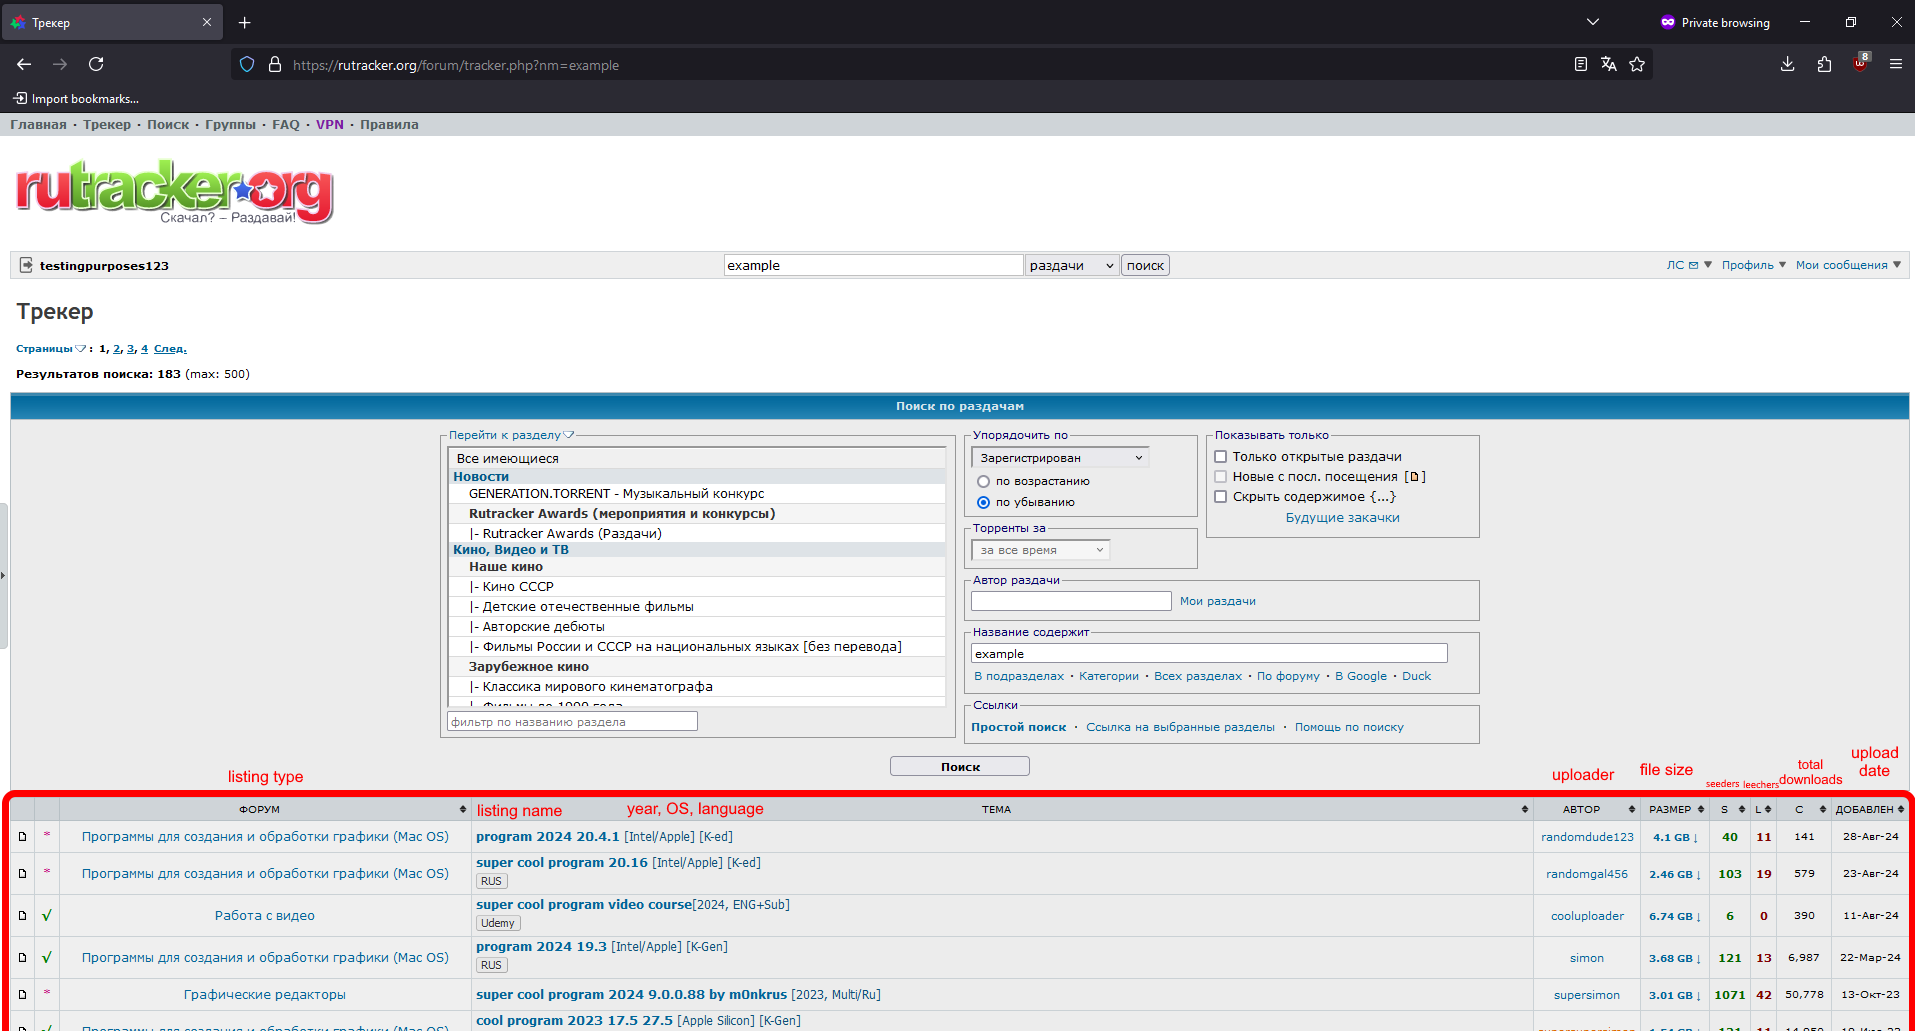This screenshot has height=1031, width=1915.
Task: Download torrent 4.1 GB for program 2024 20.4.1
Action: coord(1675,837)
